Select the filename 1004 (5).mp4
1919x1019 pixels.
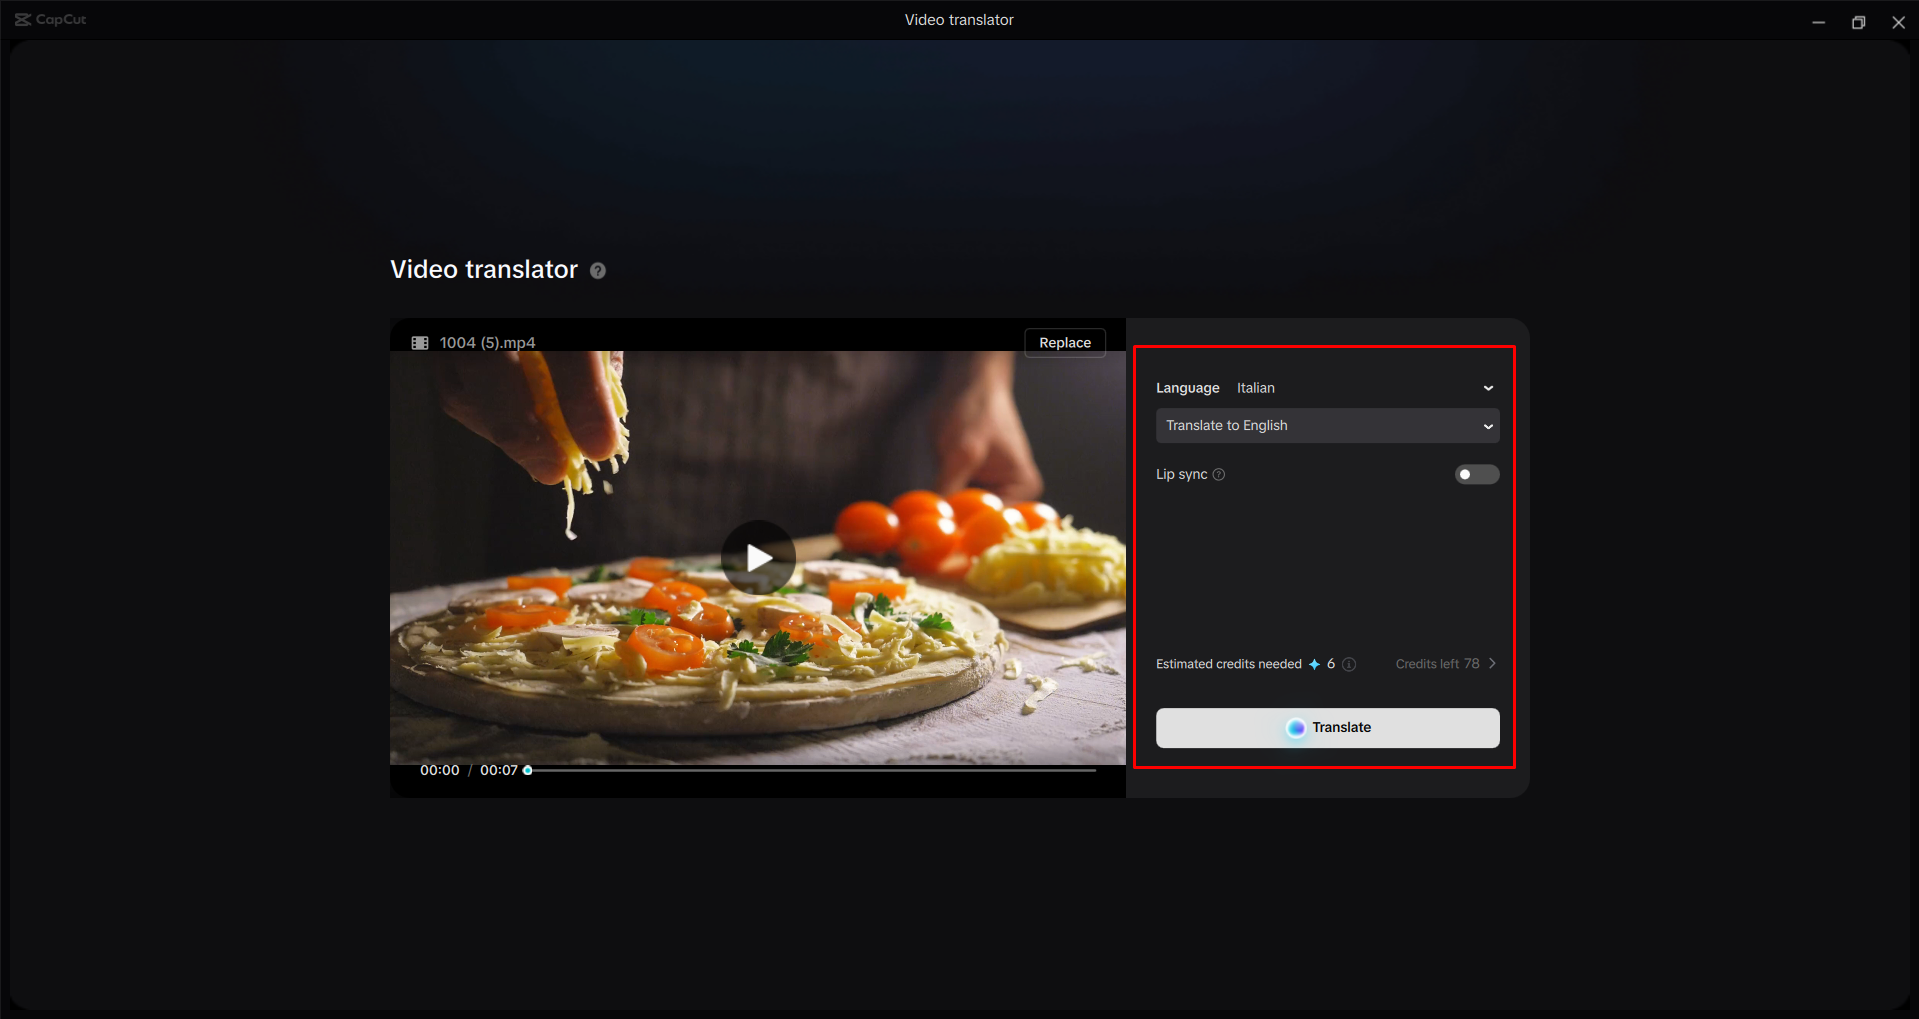click(x=488, y=342)
